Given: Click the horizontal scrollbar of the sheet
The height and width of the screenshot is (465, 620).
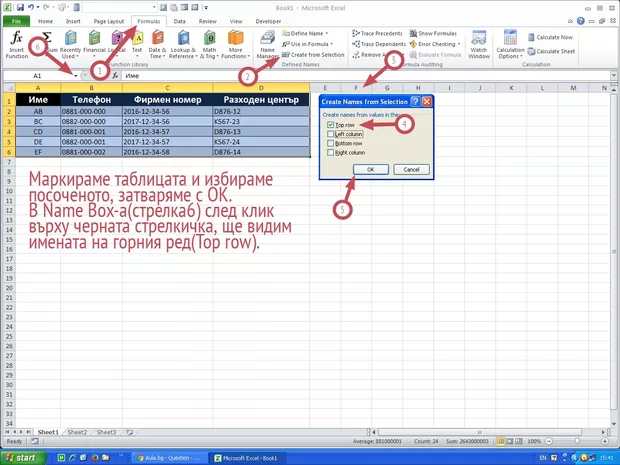Looking at the screenshot, I should (x=480, y=432).
